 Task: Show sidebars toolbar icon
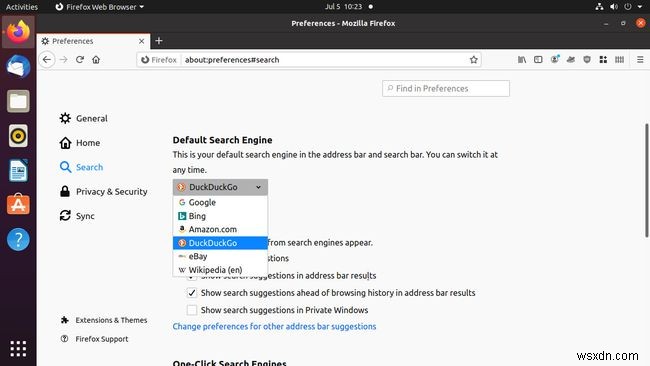[538, 60]
